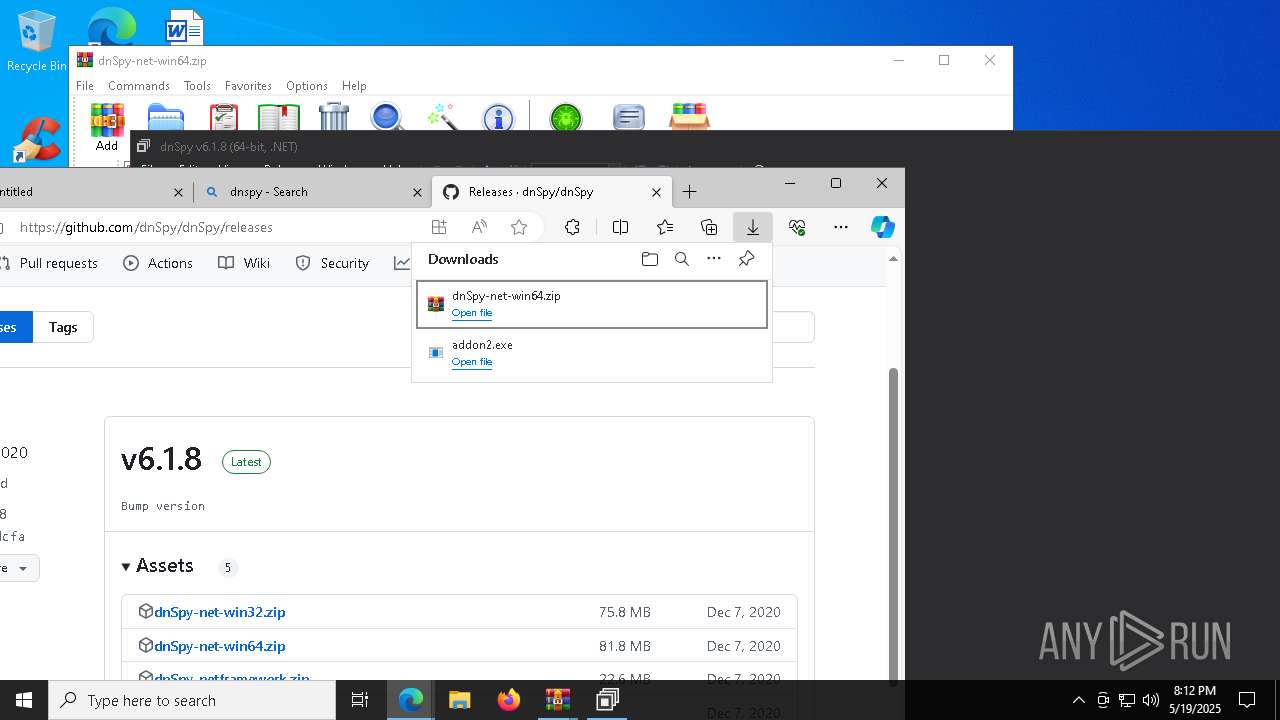Open GitHub Pull requests tab
The height and width of the screenshot is (720, 1280).
coord(49,263)
